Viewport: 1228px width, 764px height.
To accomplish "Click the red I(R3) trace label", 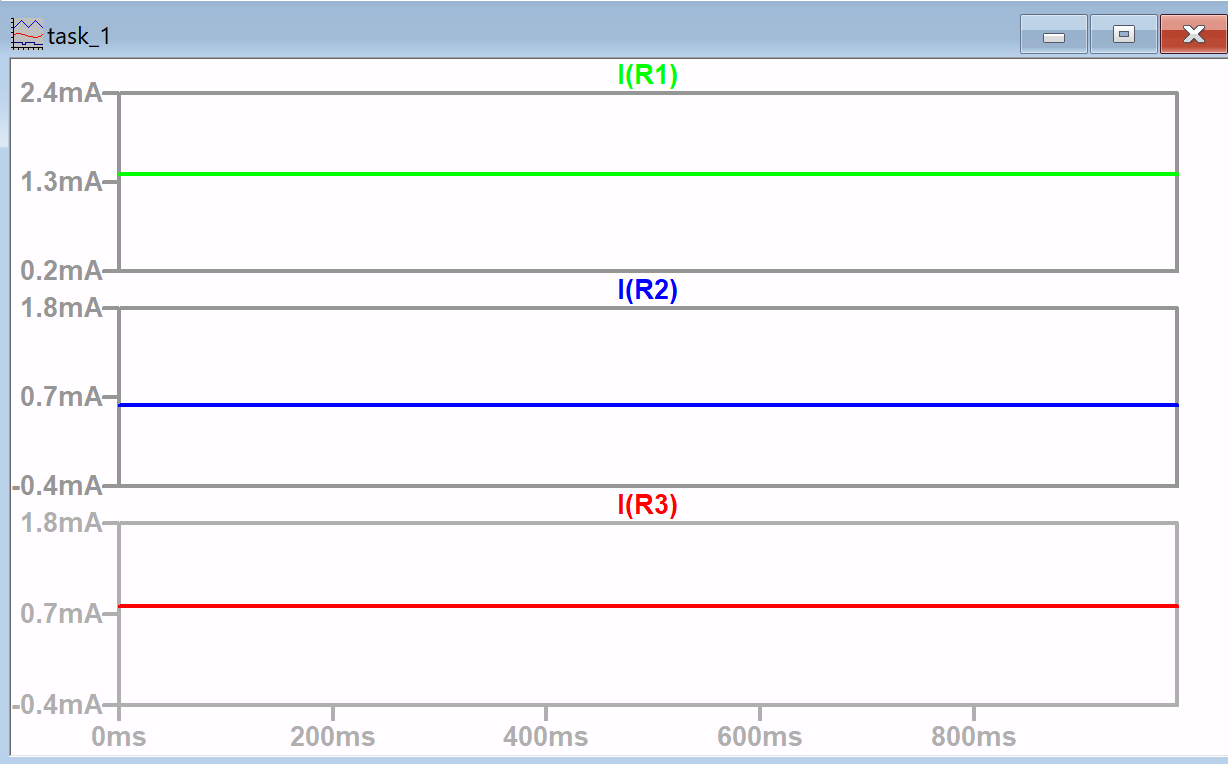I will (x=648, y=506).
